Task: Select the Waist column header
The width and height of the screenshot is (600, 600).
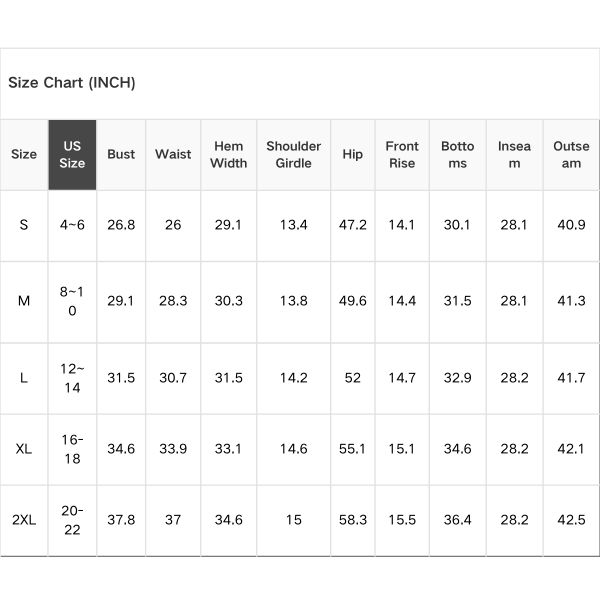Action: pos(173,155)
